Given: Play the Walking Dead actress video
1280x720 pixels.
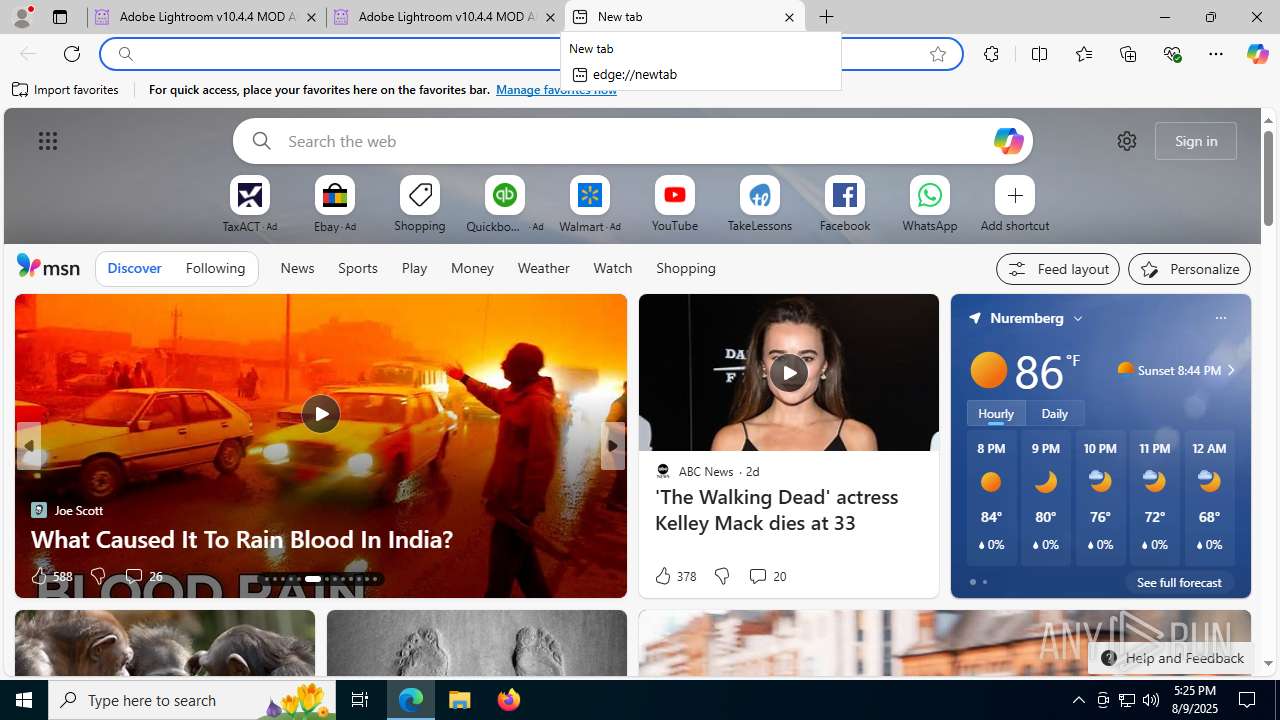Looking at the screenshot, I should point(789,373).
